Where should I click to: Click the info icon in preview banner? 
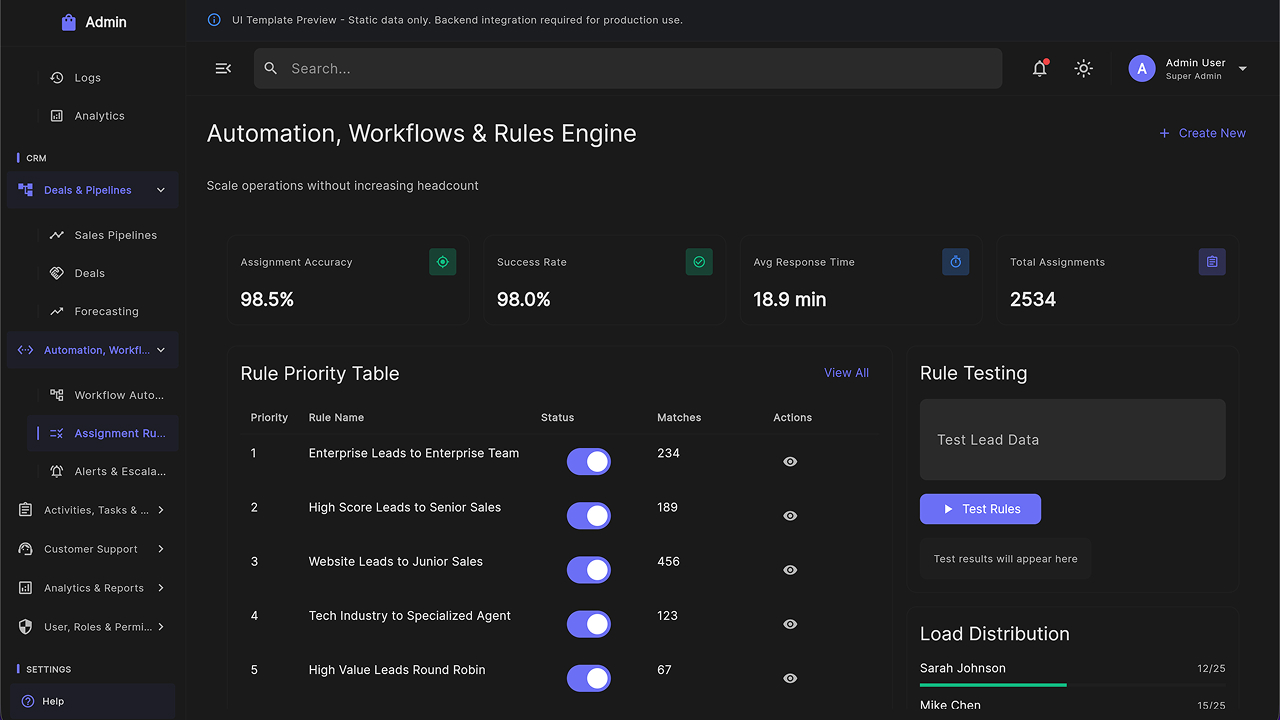(214, 20)
